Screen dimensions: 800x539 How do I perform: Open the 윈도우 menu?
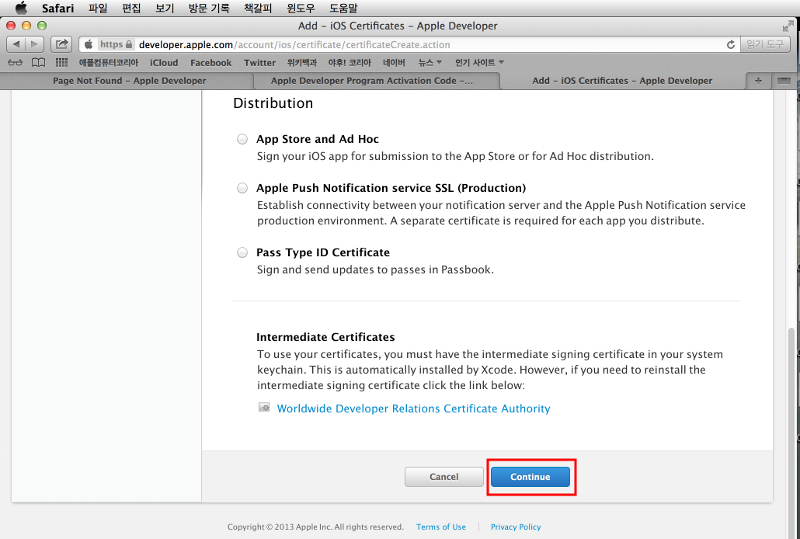(x=301, y=8)
